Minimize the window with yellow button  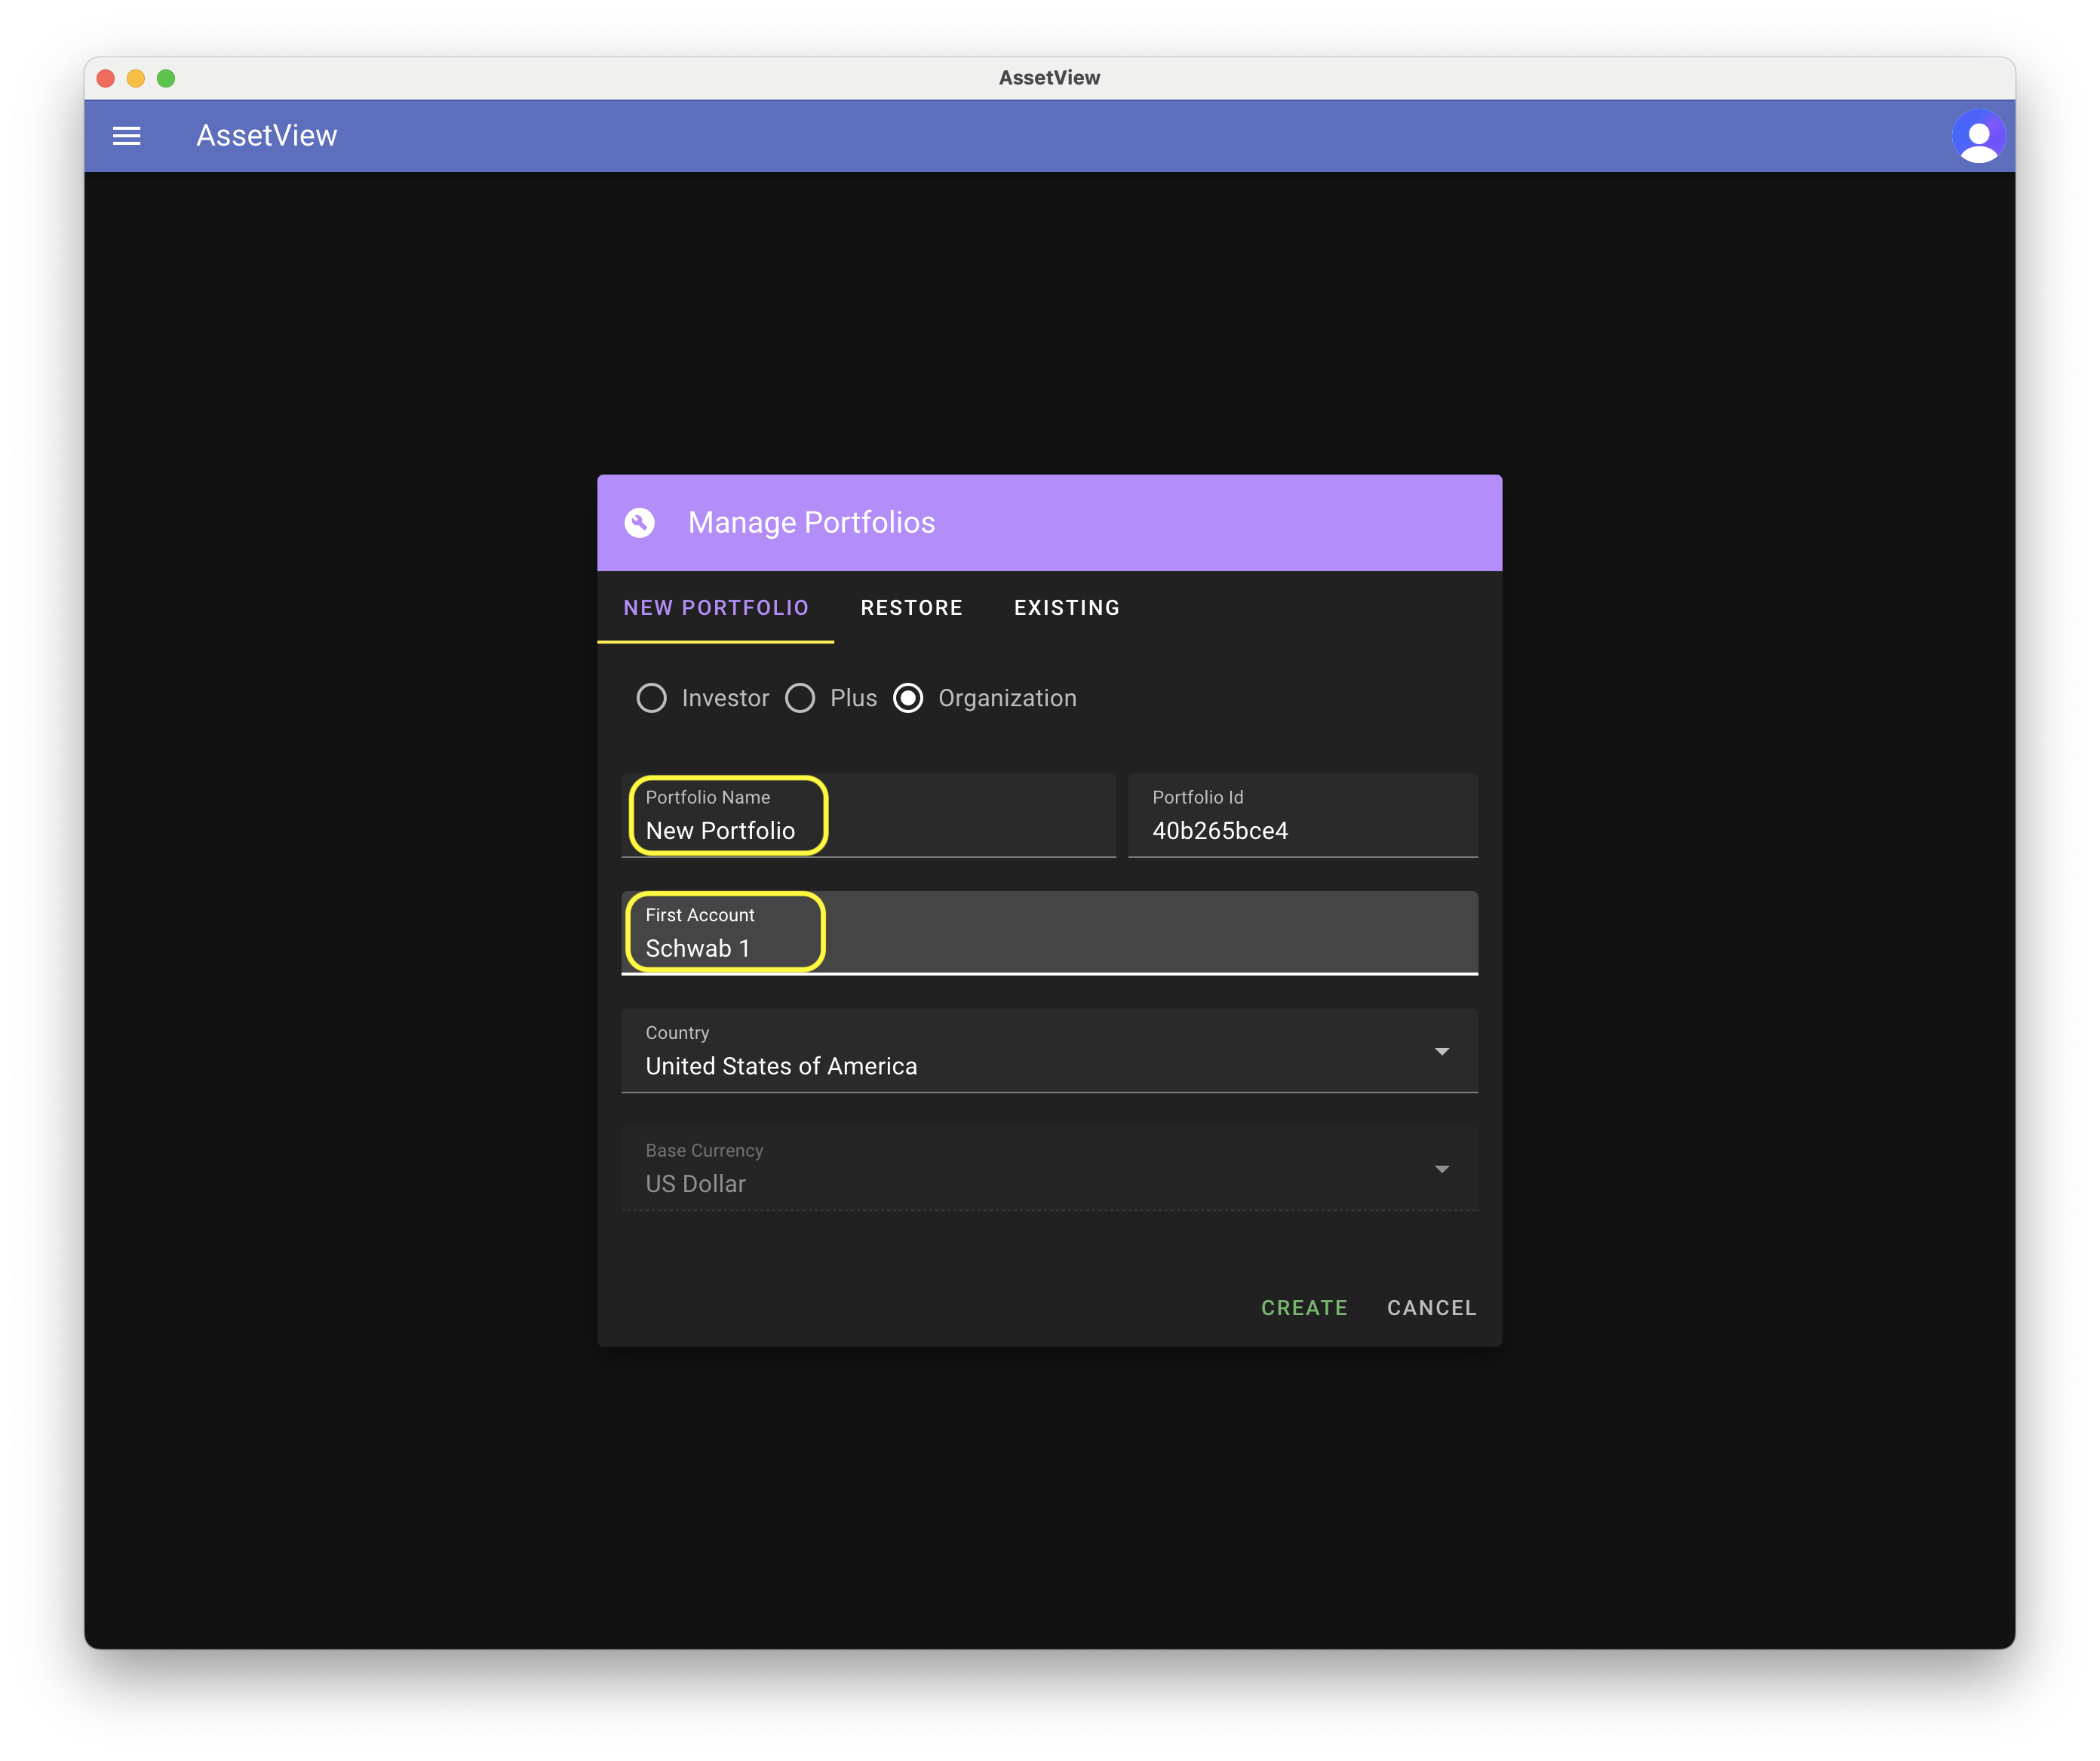pyautogui.click(x=136, y=78)
